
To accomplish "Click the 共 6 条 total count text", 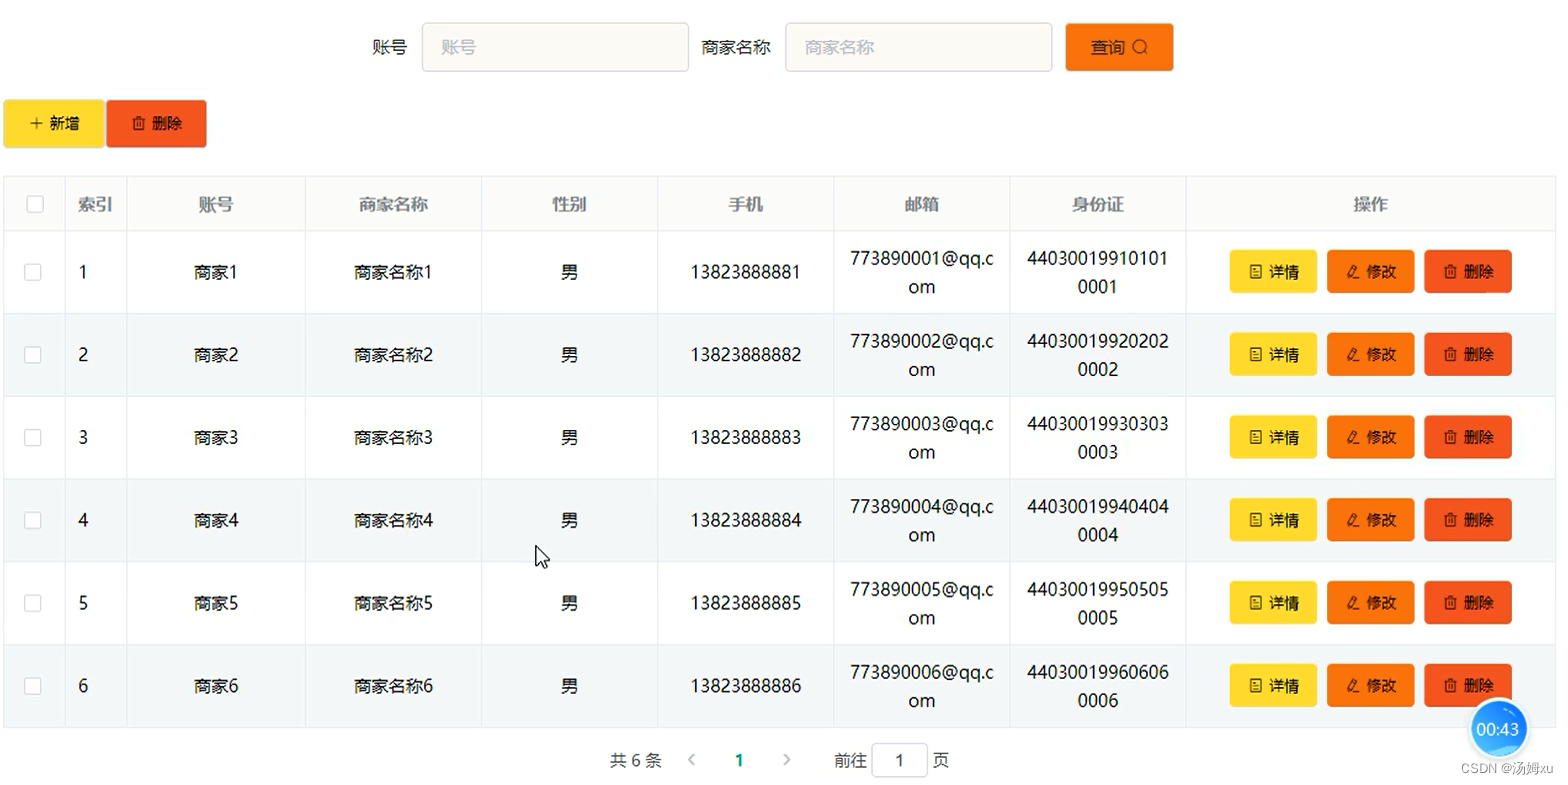I will [x=636, y=760].
